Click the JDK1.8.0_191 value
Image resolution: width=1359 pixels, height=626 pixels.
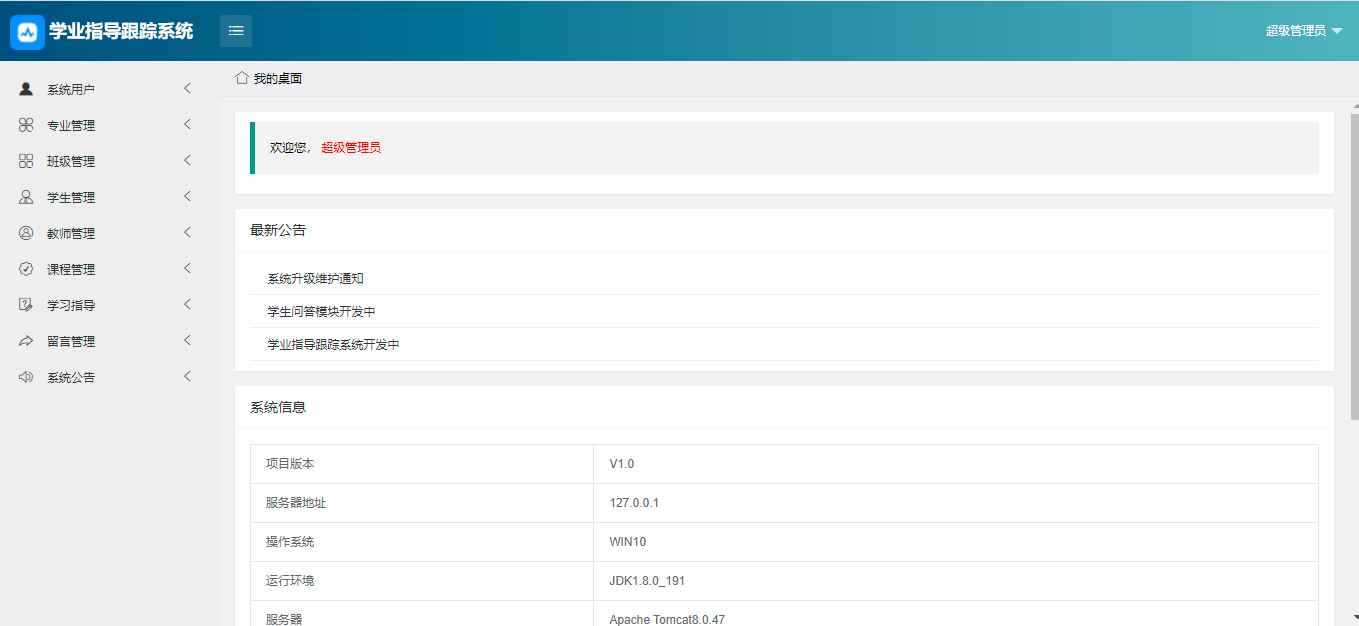647,581
